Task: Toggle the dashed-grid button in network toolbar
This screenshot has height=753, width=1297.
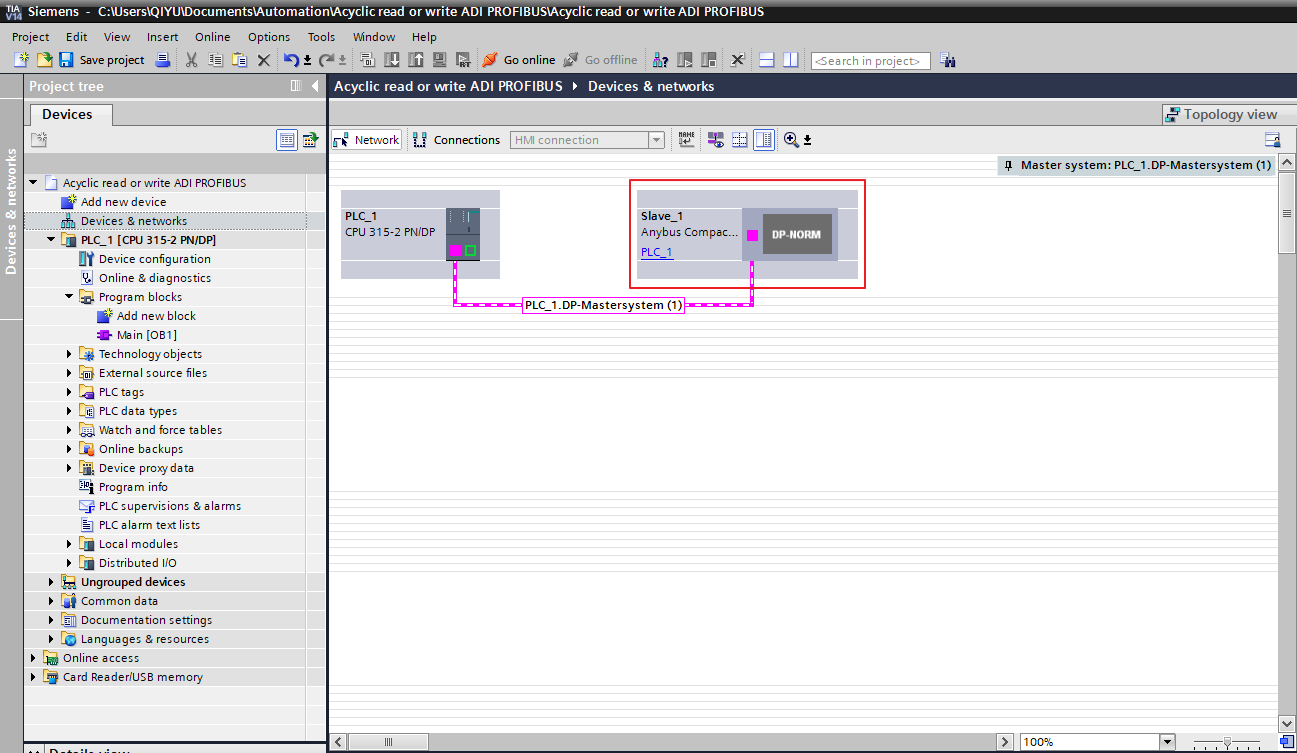Action: point(740,140)
